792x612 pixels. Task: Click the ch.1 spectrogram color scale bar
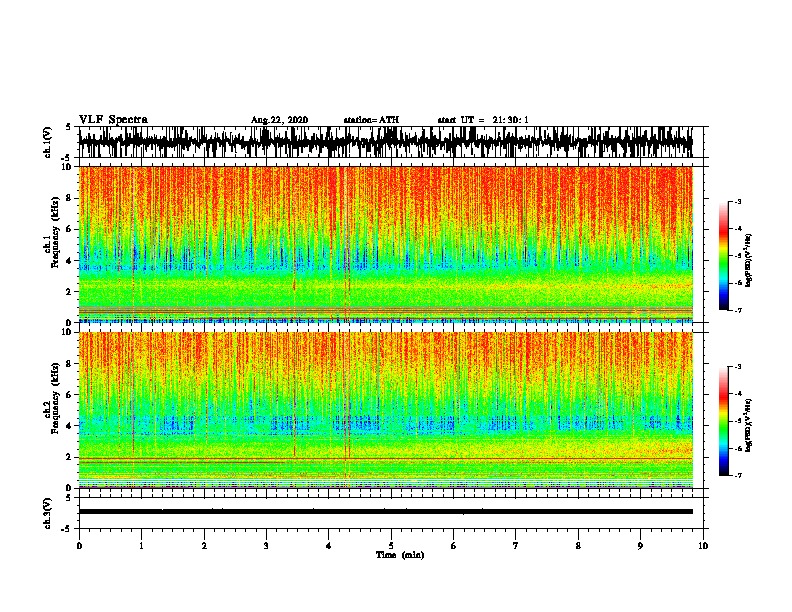pyautogui.click(x=724, y=256)
